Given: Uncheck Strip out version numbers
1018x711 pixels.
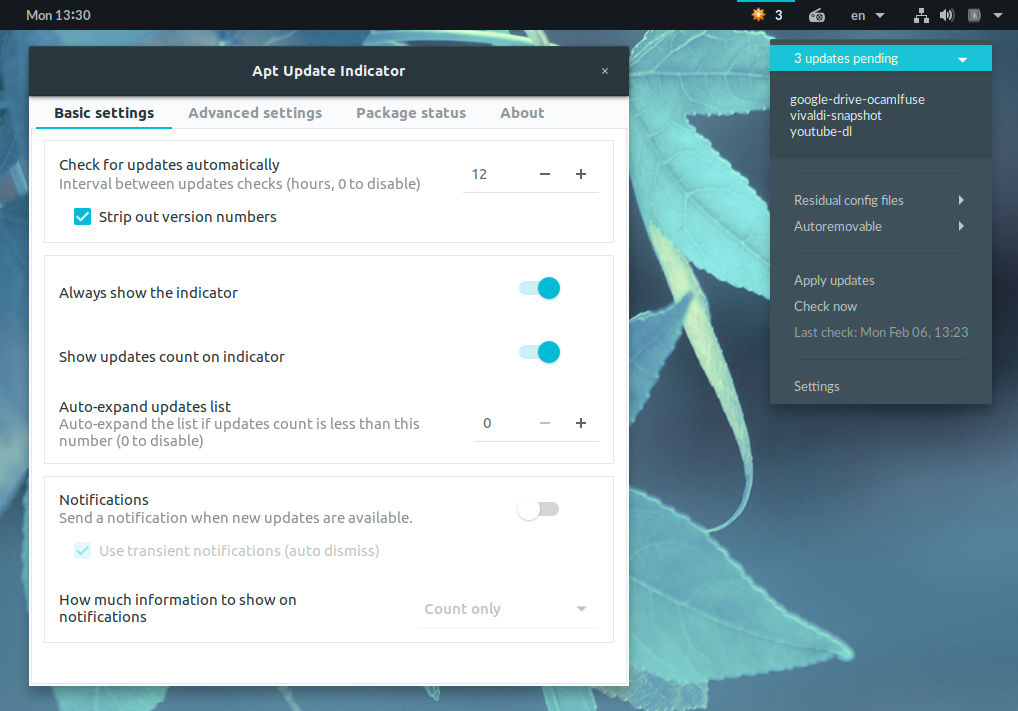Looking at the screenshot, I should (x=82, y=217).
